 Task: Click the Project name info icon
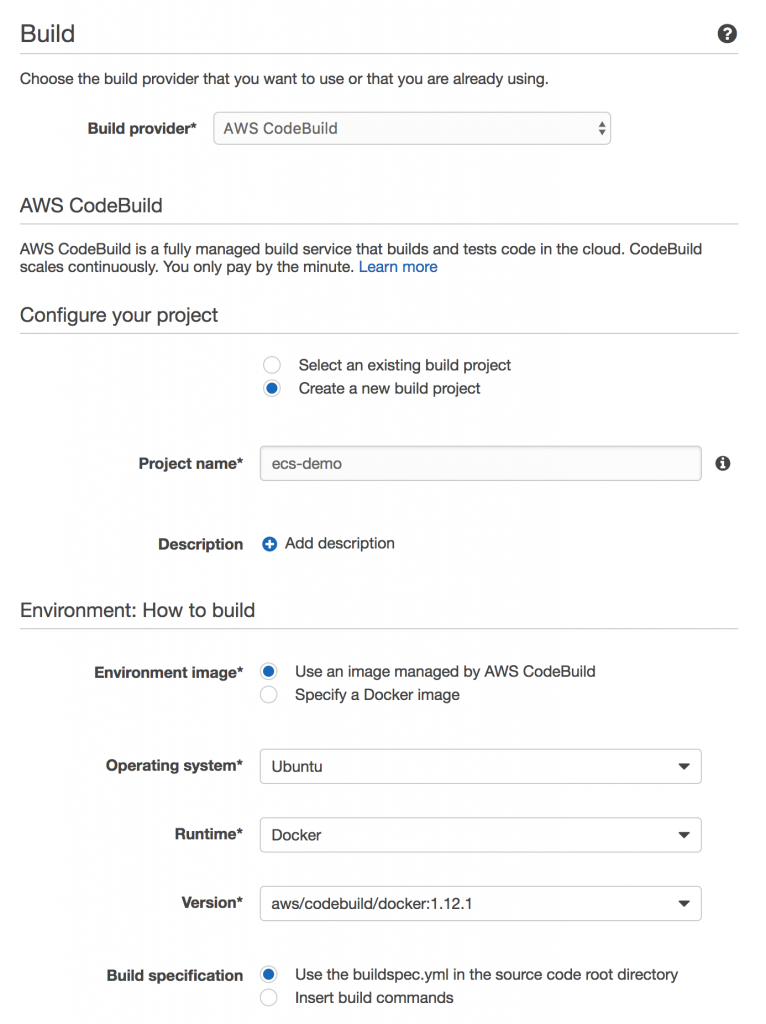[x=722, y=463]
